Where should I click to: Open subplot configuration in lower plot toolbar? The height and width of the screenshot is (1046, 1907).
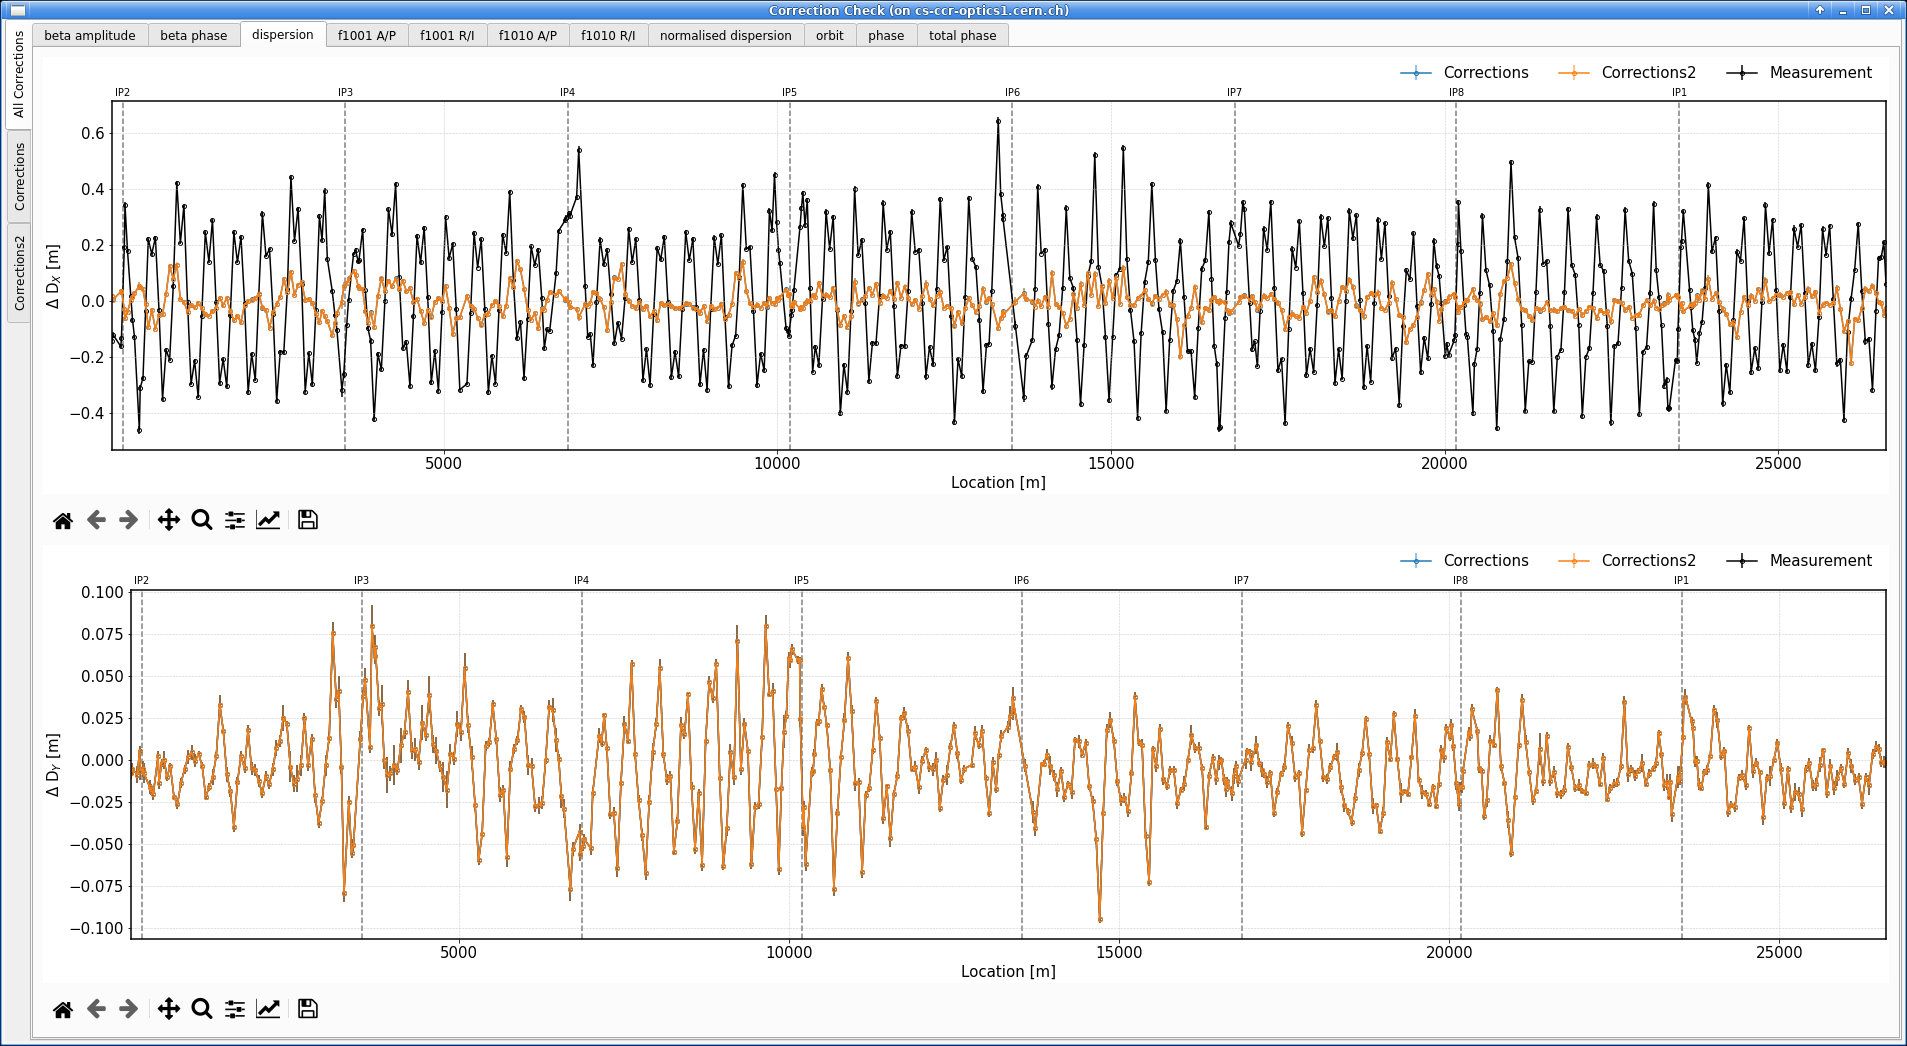click(x=235, y=1009)
